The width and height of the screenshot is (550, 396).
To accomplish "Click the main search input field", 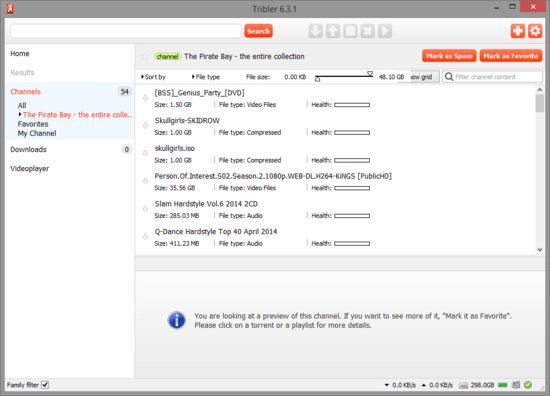I will [126, 31].
